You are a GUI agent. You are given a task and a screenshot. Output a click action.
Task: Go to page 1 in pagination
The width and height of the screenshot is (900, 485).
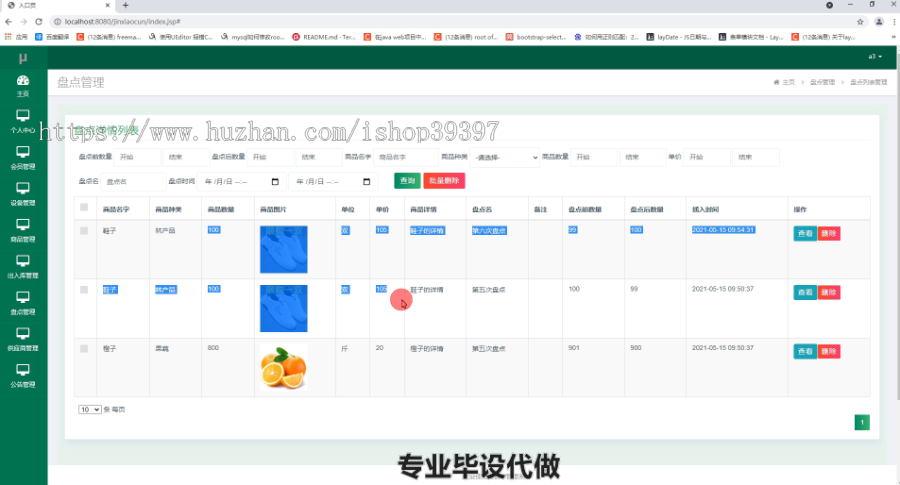click(x=862, y=422)
